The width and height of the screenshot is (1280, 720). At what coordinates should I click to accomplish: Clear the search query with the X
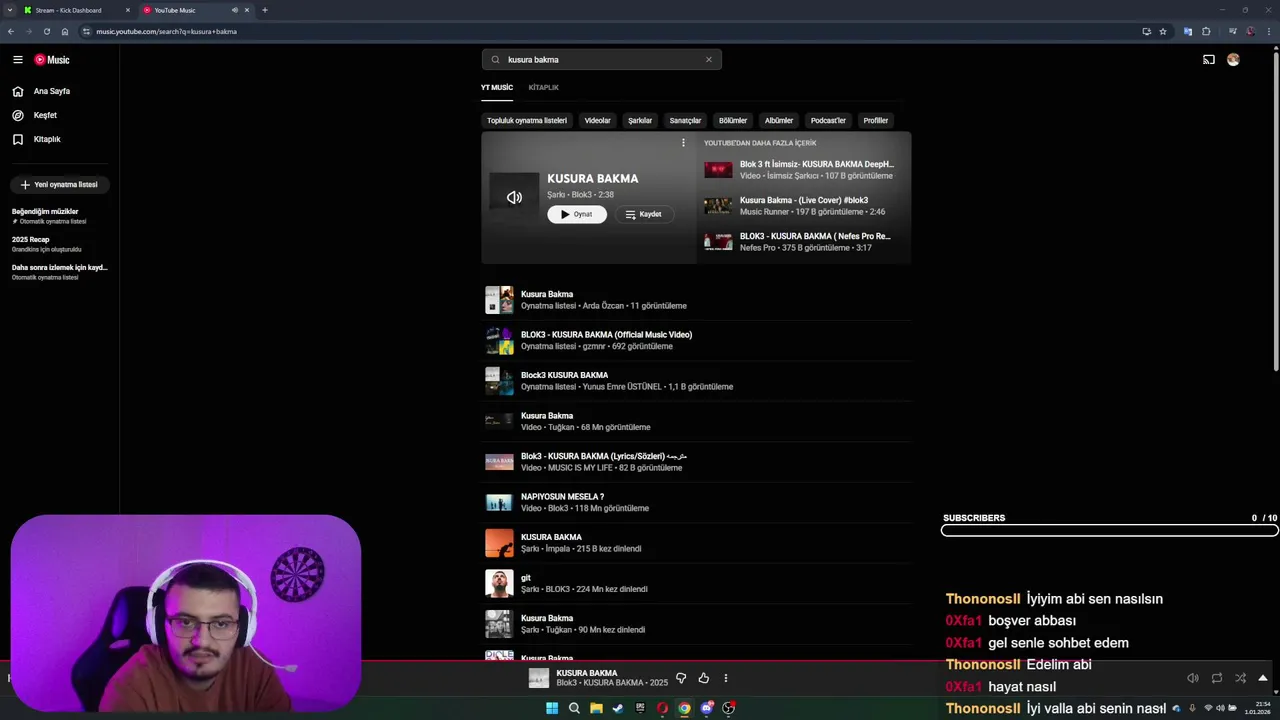click(709, 59)
